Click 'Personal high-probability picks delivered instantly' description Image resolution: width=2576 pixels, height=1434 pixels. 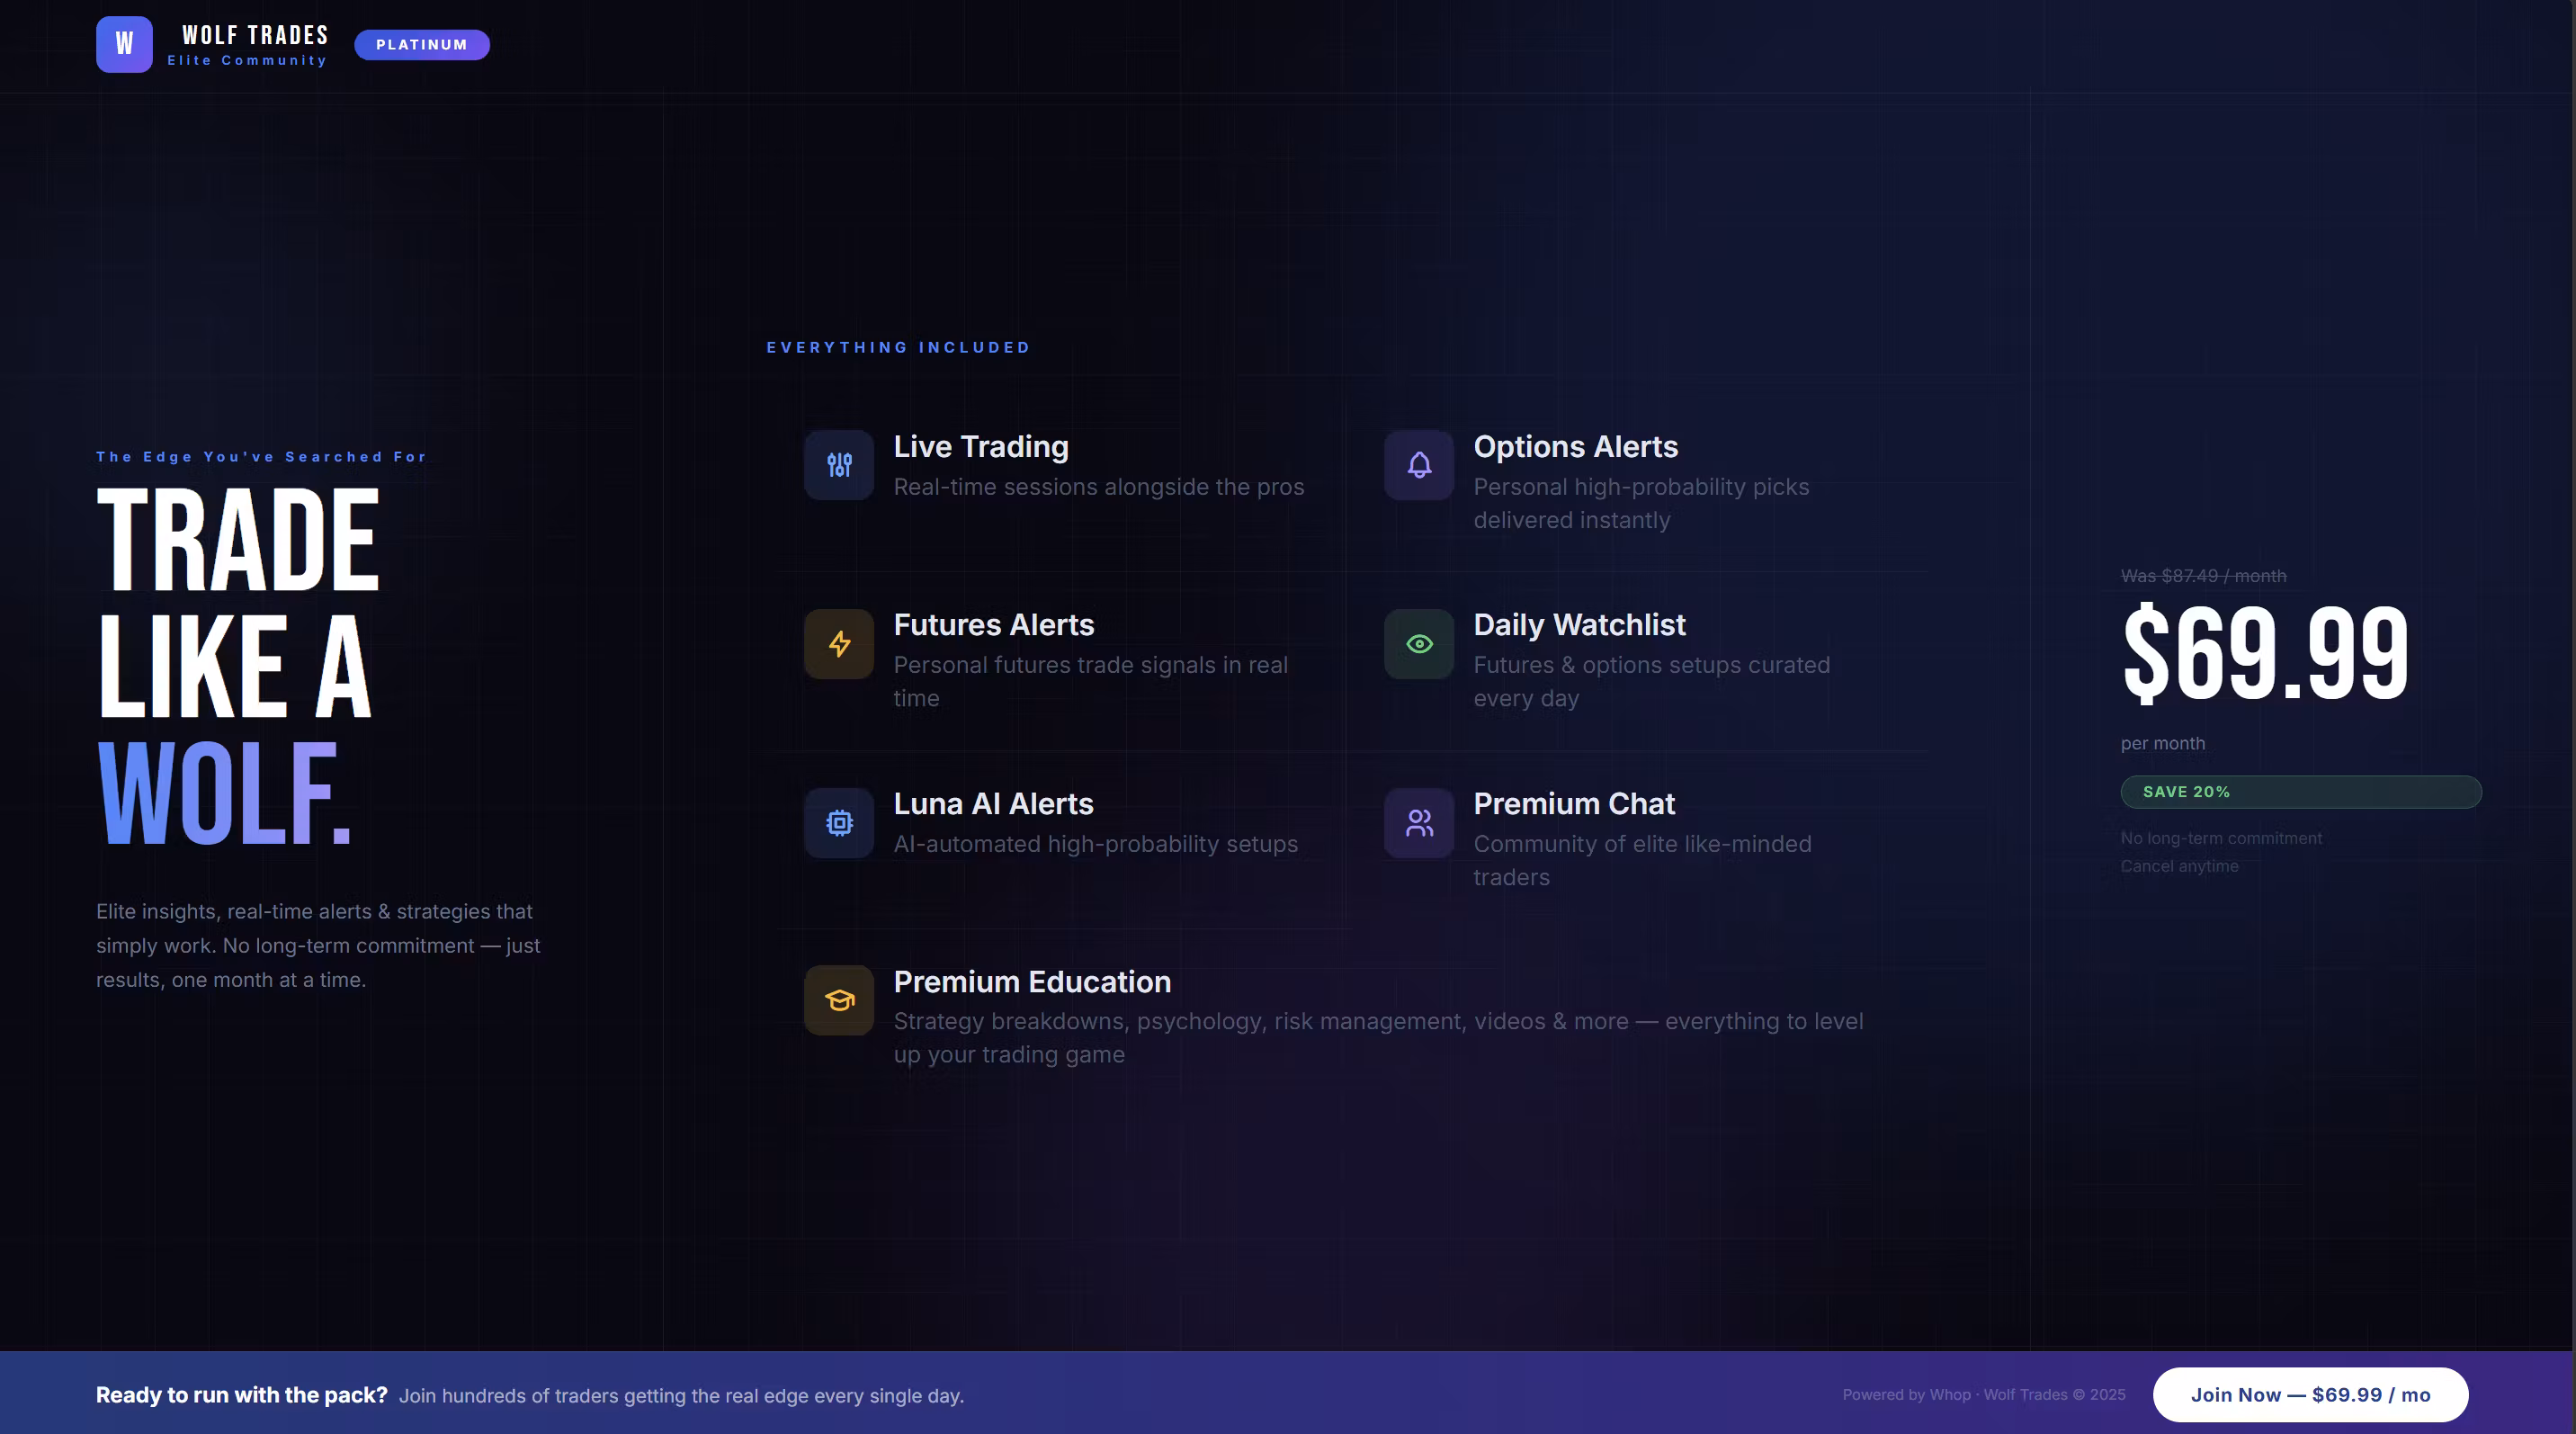coord(1641,503)
